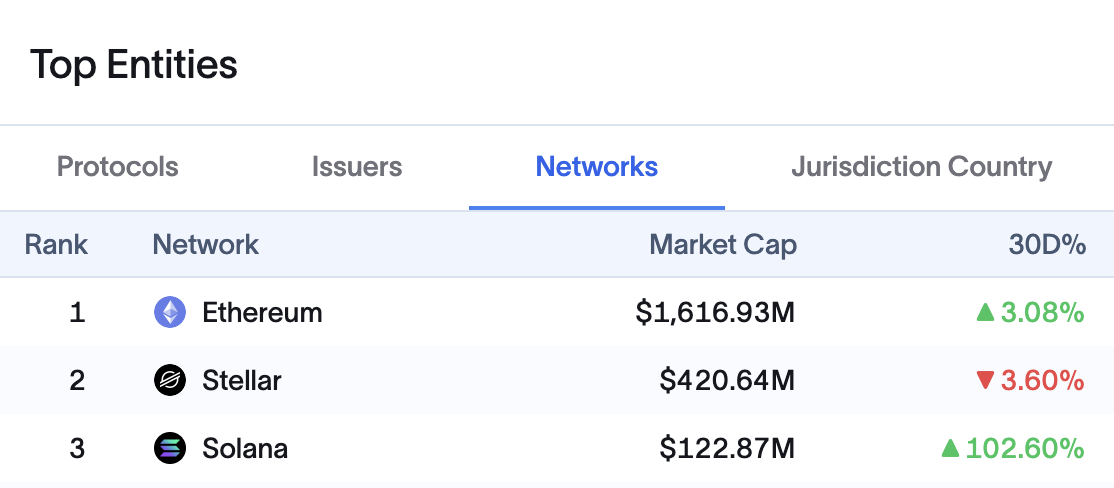Open the Jurisdiction Country tab
This screenshot has height=488, width=1114.
pyautogui.click(x=921, y=167)
